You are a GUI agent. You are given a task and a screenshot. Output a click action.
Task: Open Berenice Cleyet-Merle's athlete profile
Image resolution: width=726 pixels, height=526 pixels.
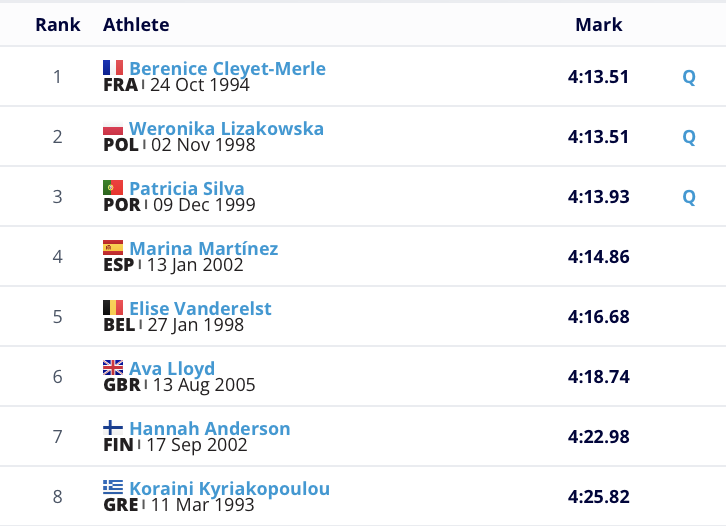click(x=227, y=69)
